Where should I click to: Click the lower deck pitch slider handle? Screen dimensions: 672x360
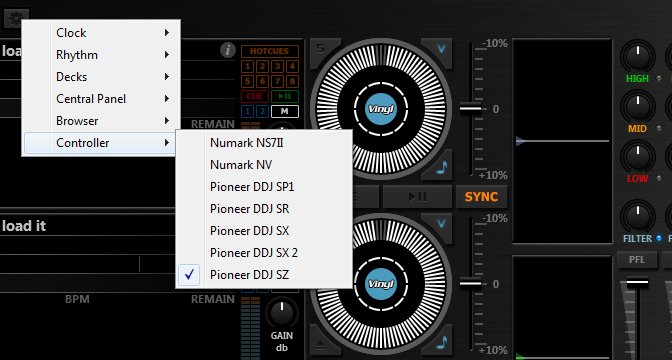pos(471,284)
